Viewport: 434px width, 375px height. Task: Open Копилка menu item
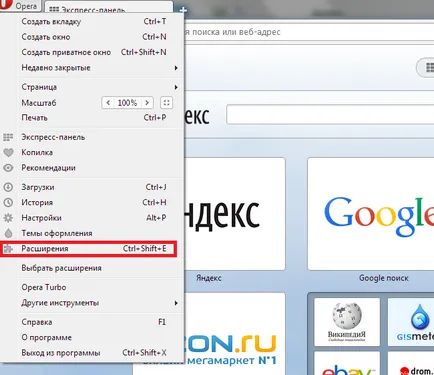92,152
